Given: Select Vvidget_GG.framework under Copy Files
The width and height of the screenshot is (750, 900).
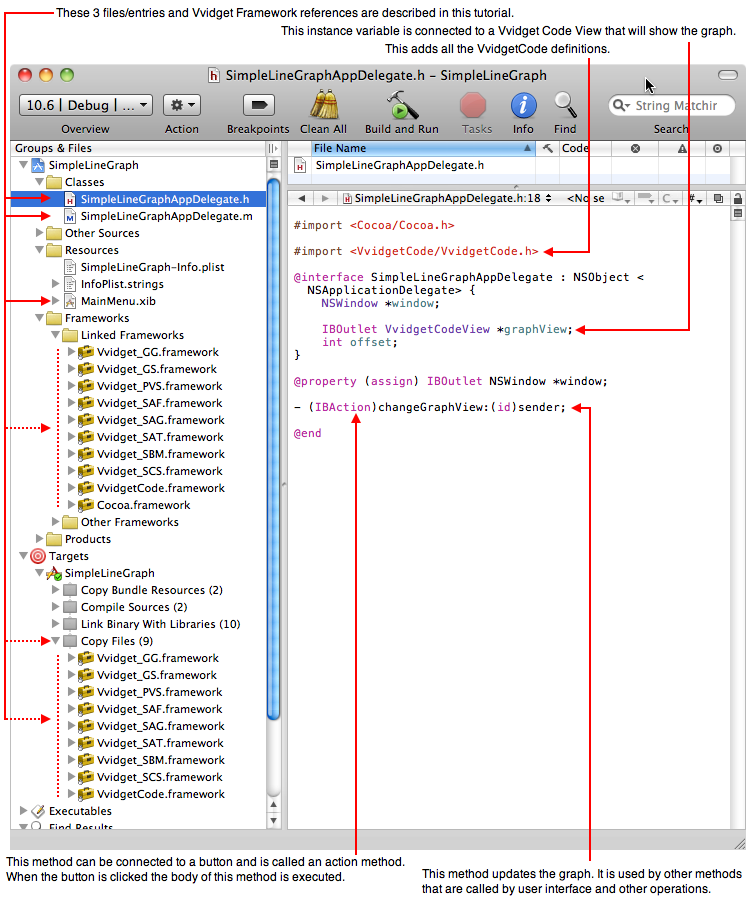Looking at the screenshot, I should (x=158, y=658).
